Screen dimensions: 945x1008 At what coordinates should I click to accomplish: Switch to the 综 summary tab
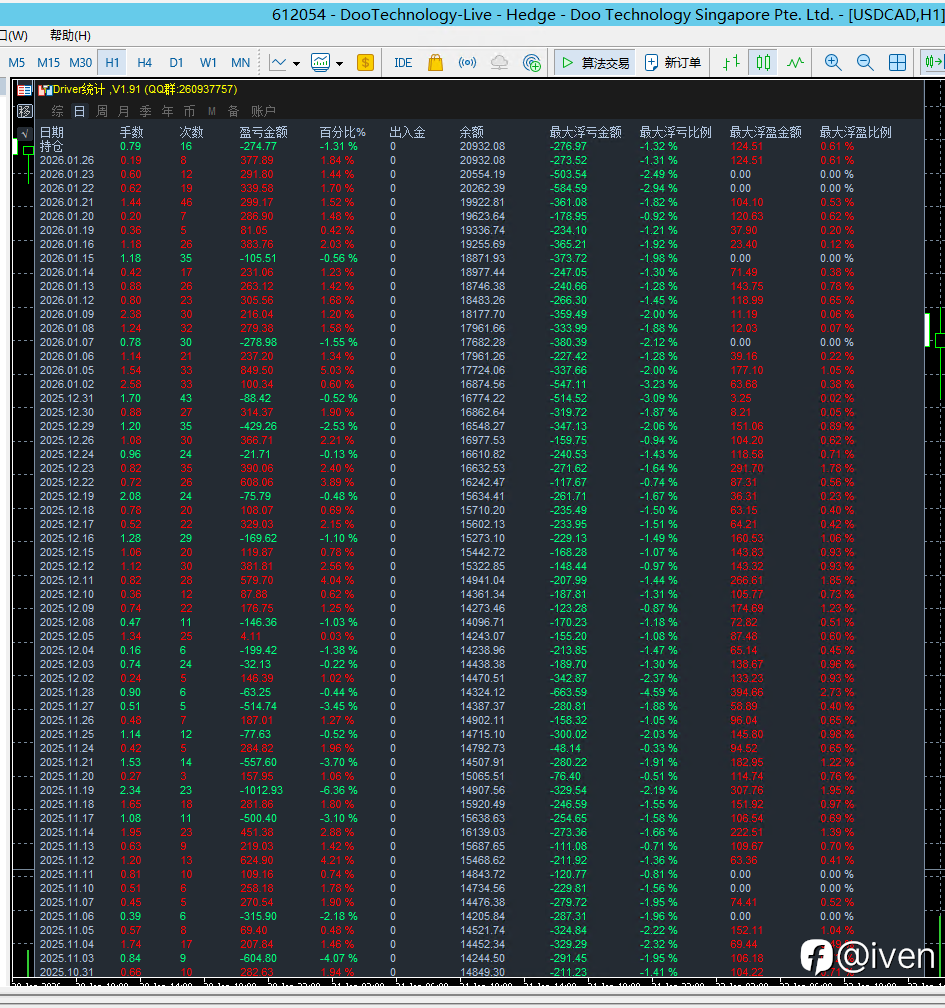point(57,111)
